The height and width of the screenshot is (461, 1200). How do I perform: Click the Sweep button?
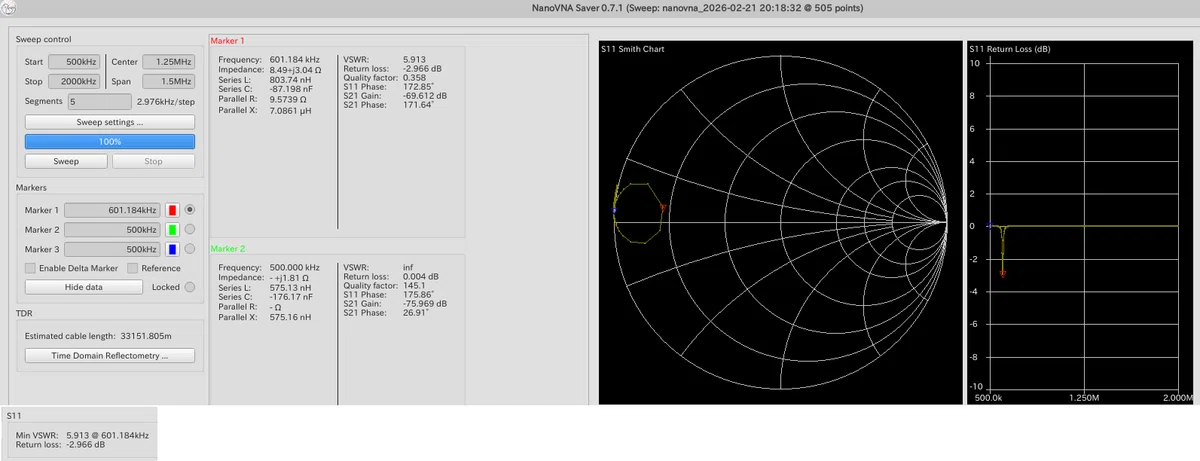tap(66, 161)
